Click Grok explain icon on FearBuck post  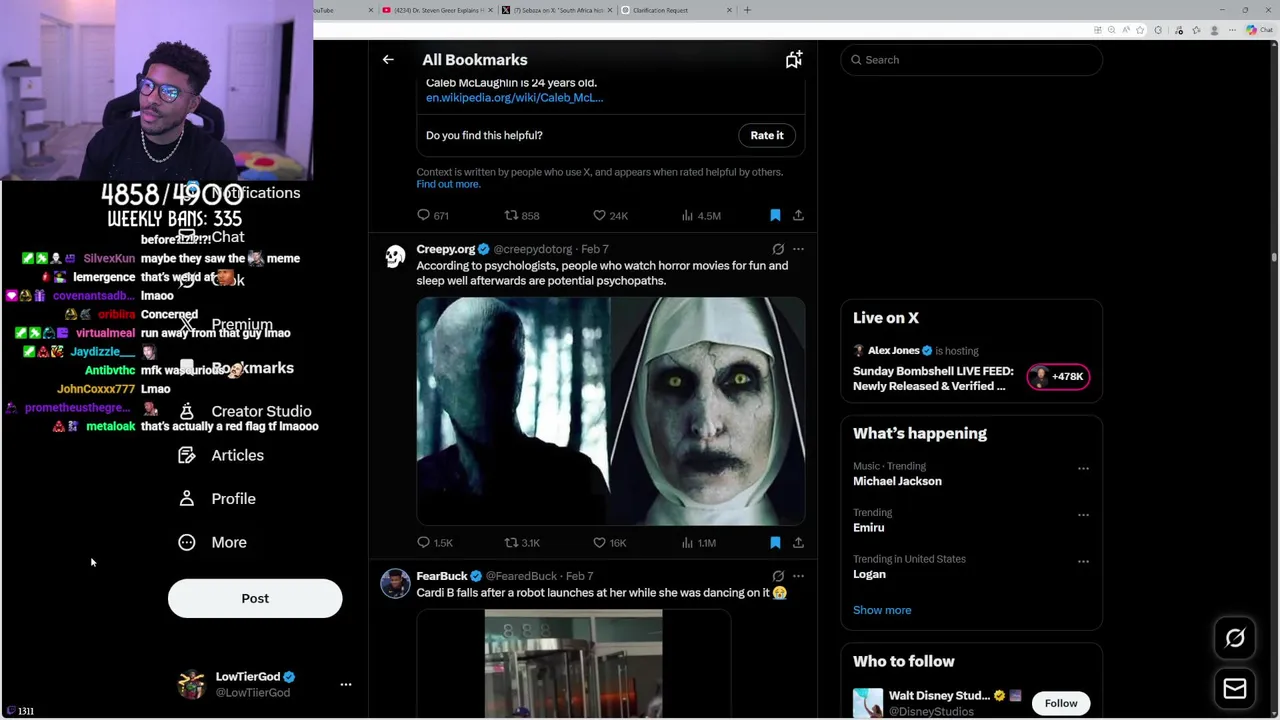tap(778, 576)
